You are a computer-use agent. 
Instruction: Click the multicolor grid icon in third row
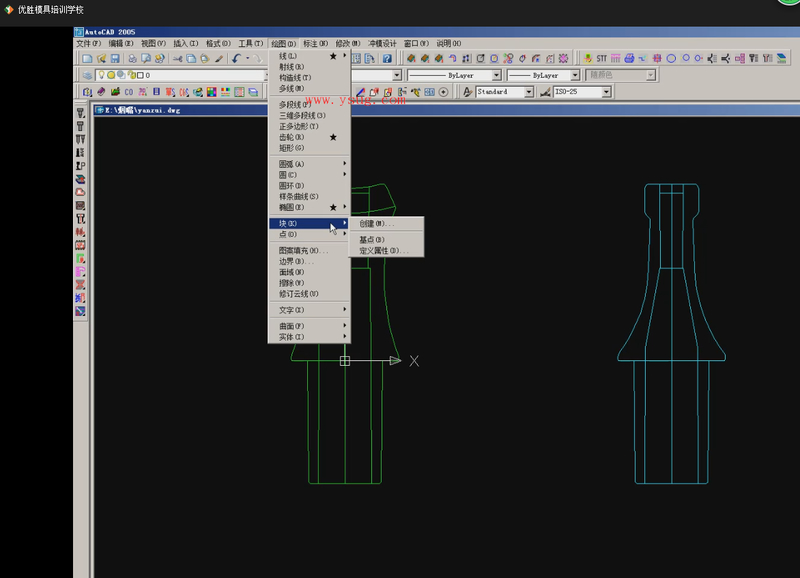(211, 92)
